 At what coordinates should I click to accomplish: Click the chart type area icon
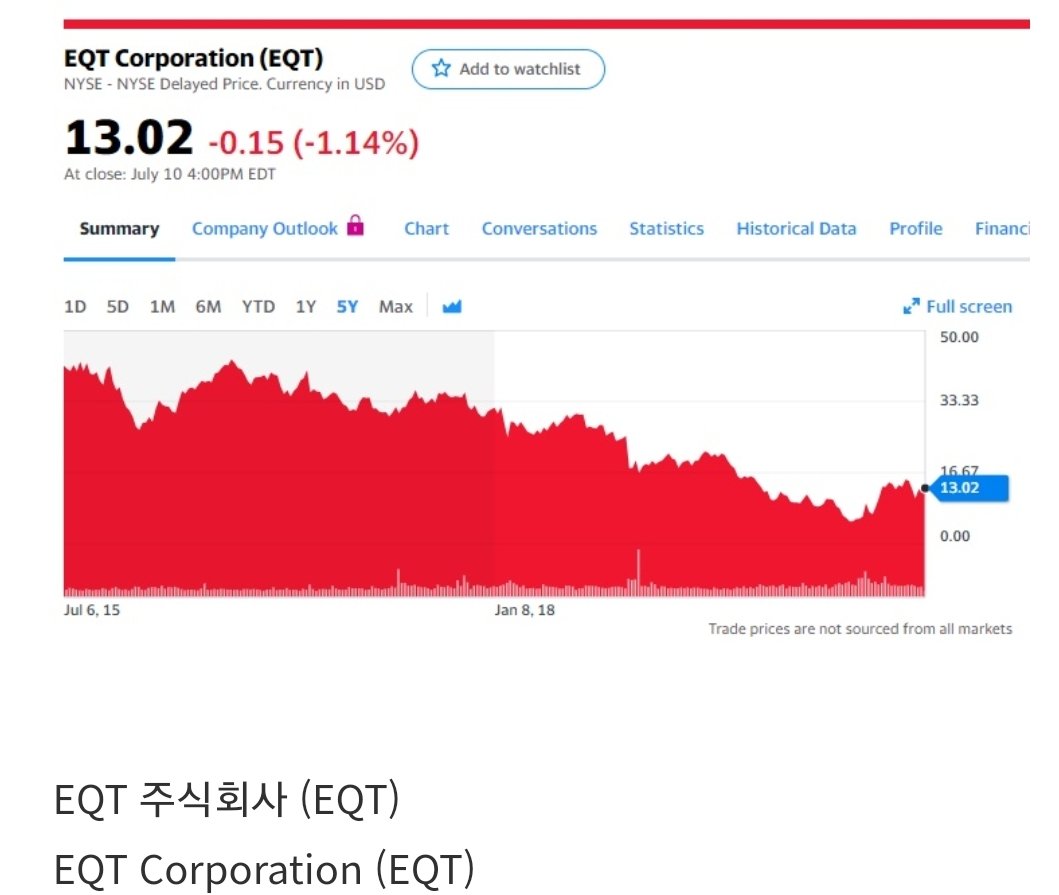click(452, 307)
